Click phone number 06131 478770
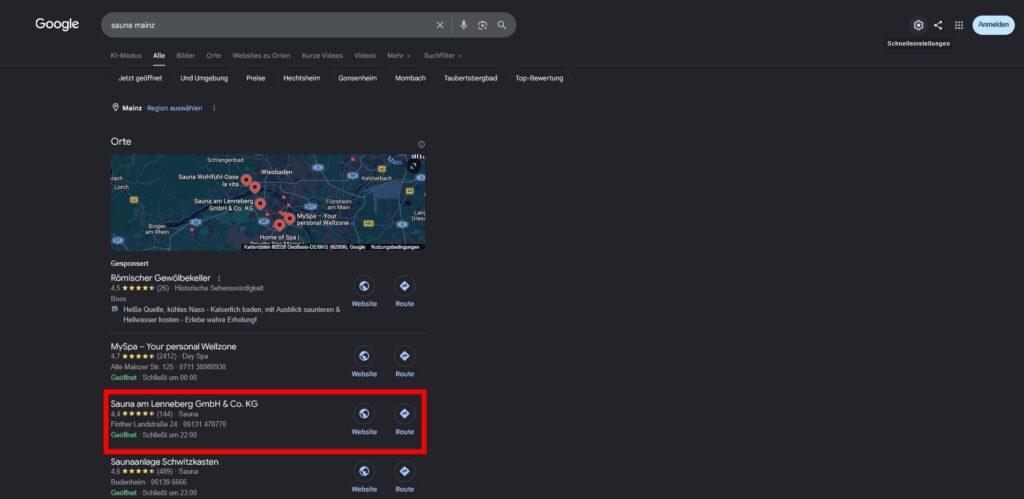This screenshot has height=499, width=1024. [205, 425]
